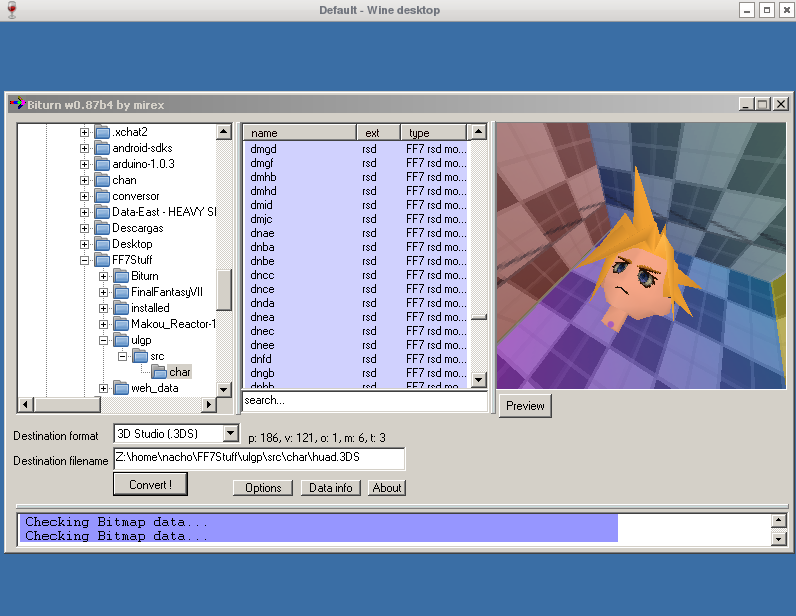Viewport: 796px width, 616px height.
Task: Click the Makou_Reactor folder icon
Action: (122, 324)
